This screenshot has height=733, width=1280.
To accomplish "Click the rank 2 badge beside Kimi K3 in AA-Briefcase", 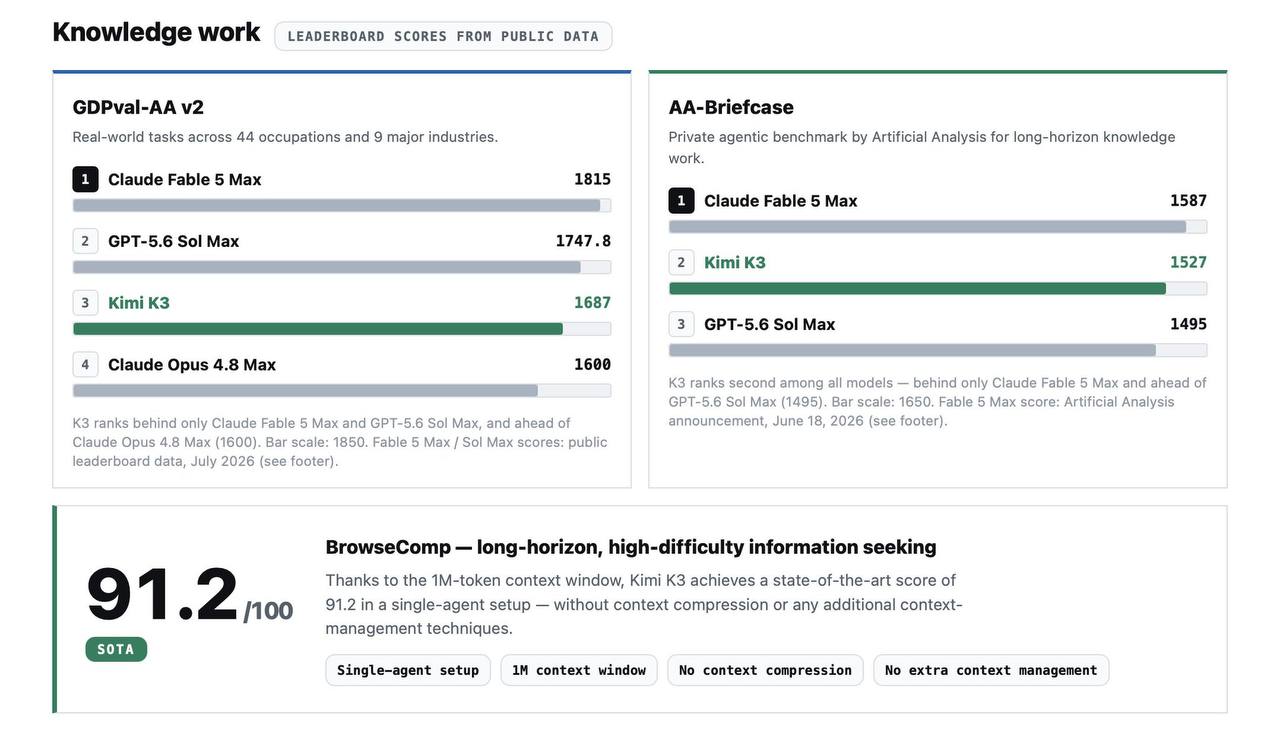I will (x=681, y=263).
